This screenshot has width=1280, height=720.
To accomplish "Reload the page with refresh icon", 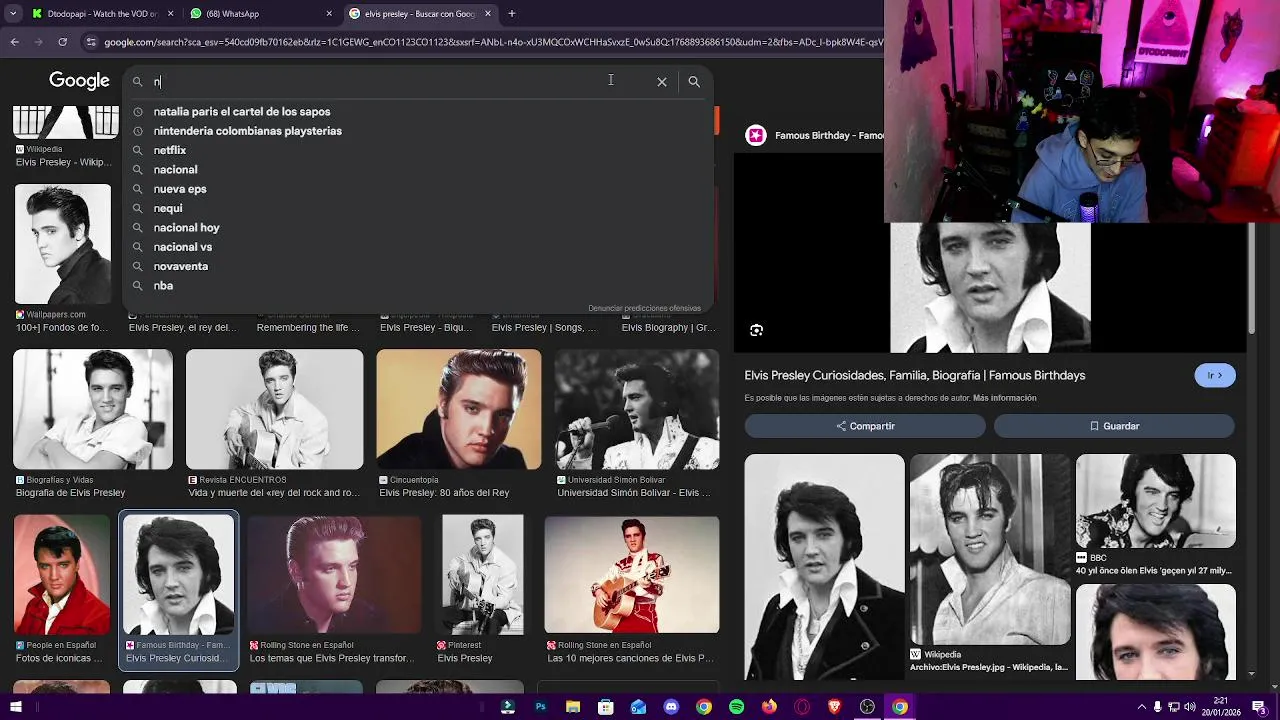I will pyautogui.click(x=62, y=42).
